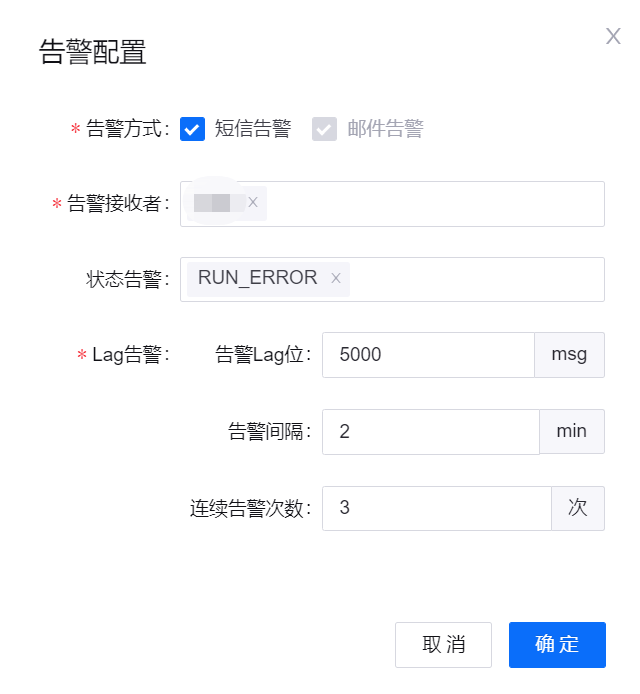Screen dimensions: 640x694
Task: Click empty area of 告警接收者 field
Action: click(x=430, y=204)
